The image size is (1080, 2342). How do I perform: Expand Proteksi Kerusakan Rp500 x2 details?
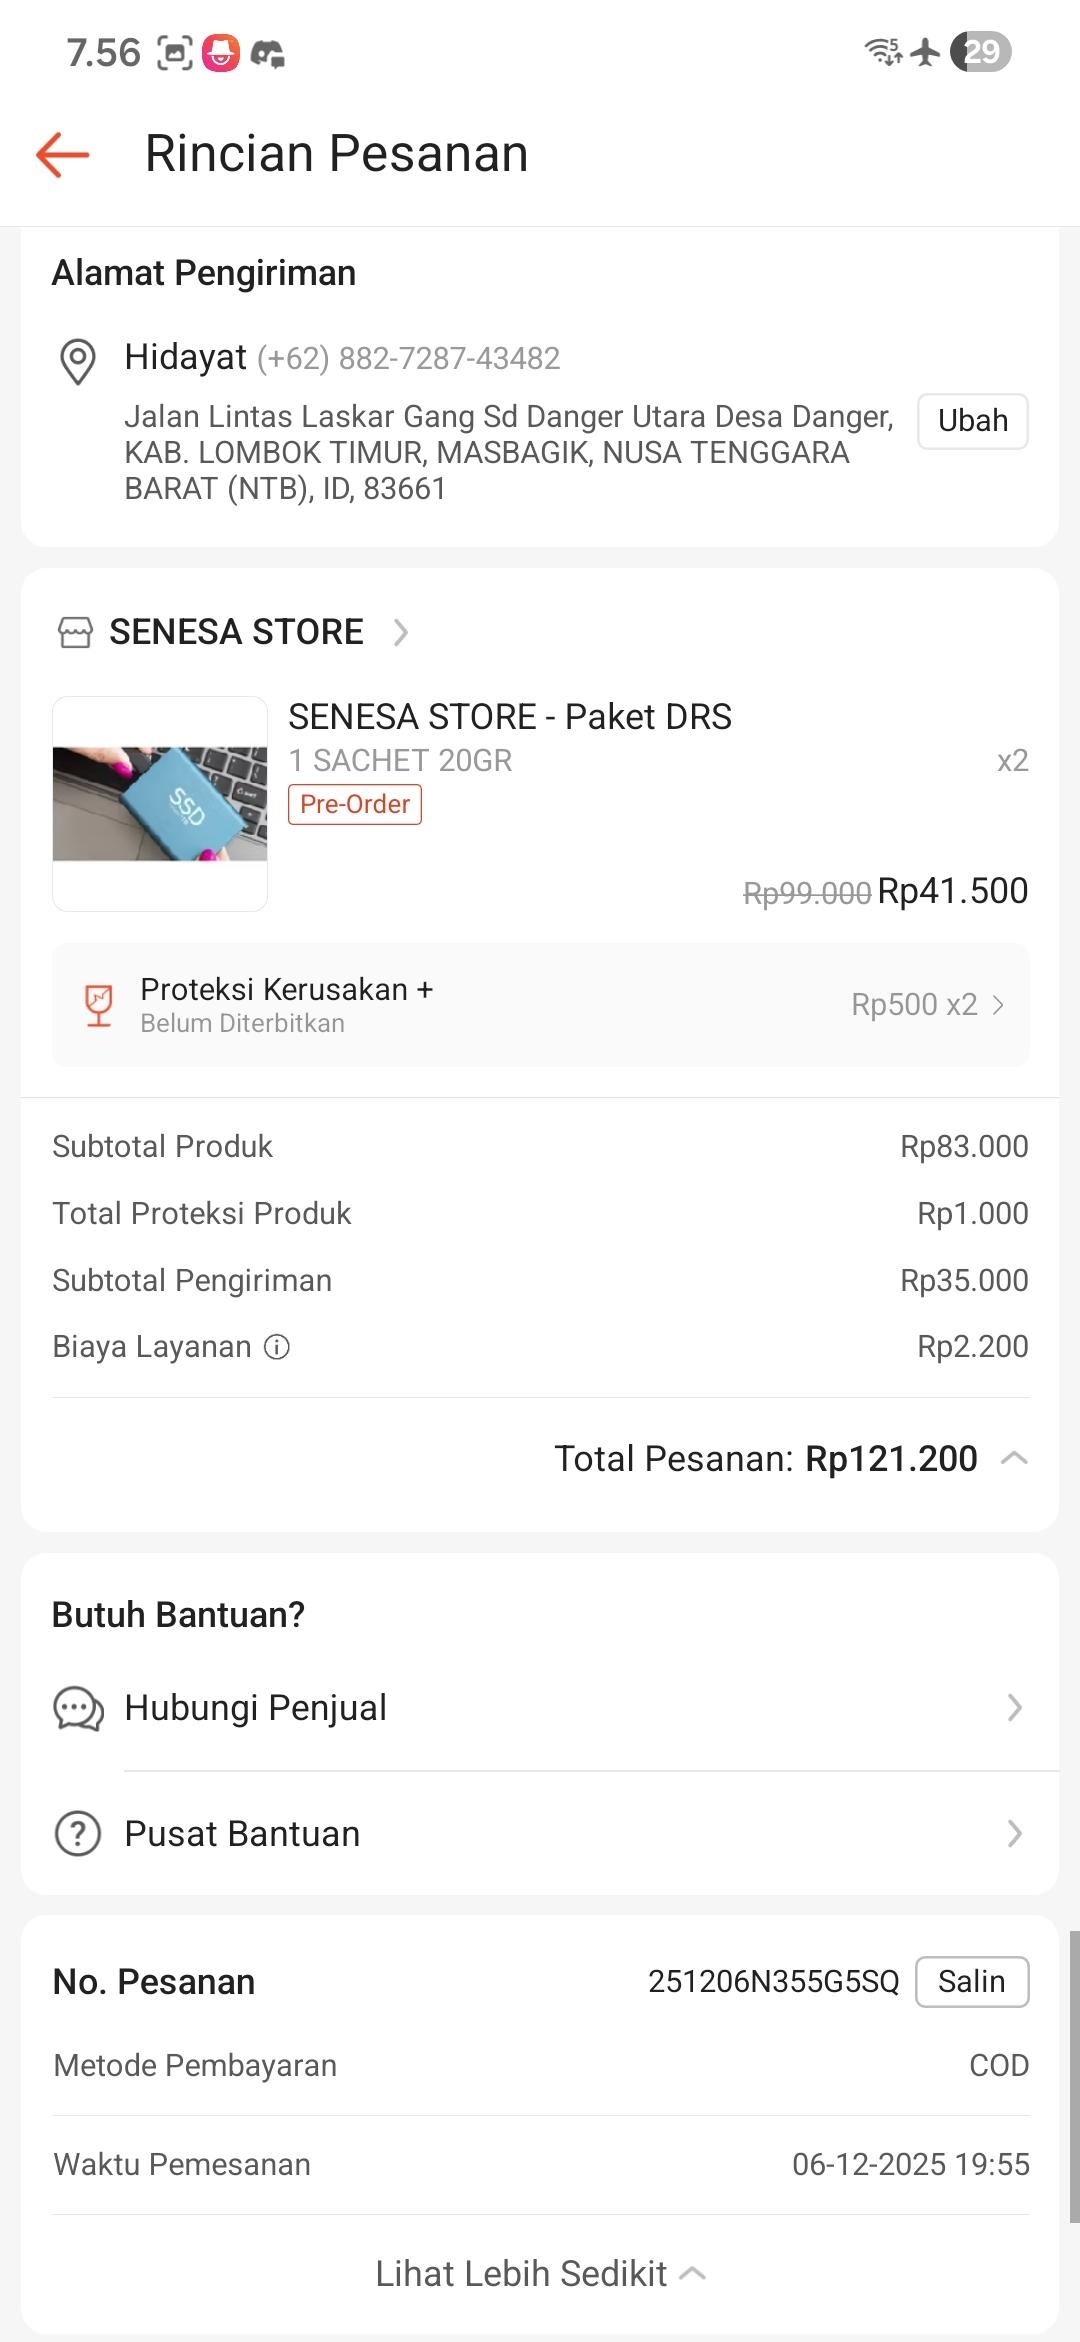coord(927,1005)
